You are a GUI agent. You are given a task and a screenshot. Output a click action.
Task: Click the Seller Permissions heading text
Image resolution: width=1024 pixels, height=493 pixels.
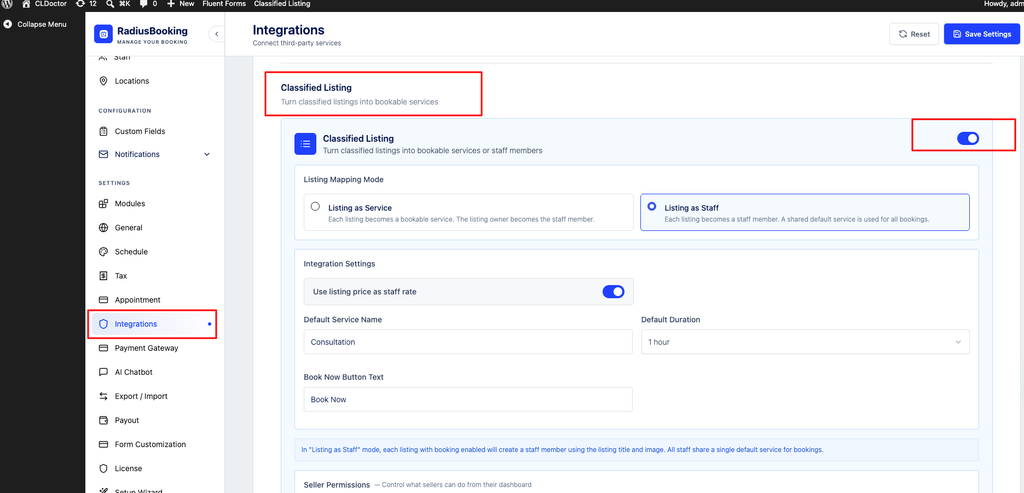[337, 485]
